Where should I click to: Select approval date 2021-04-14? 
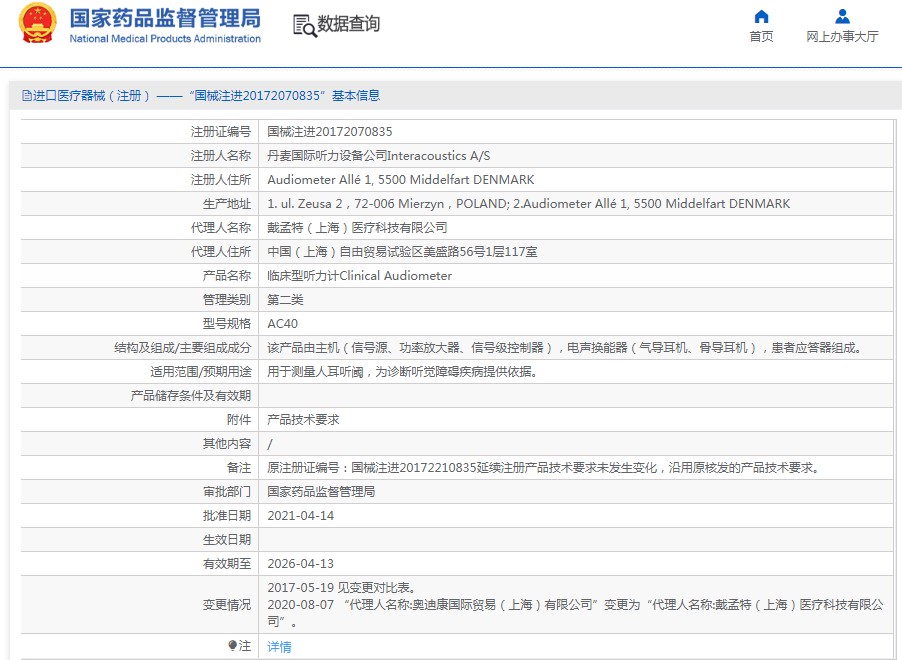[300, 516]
